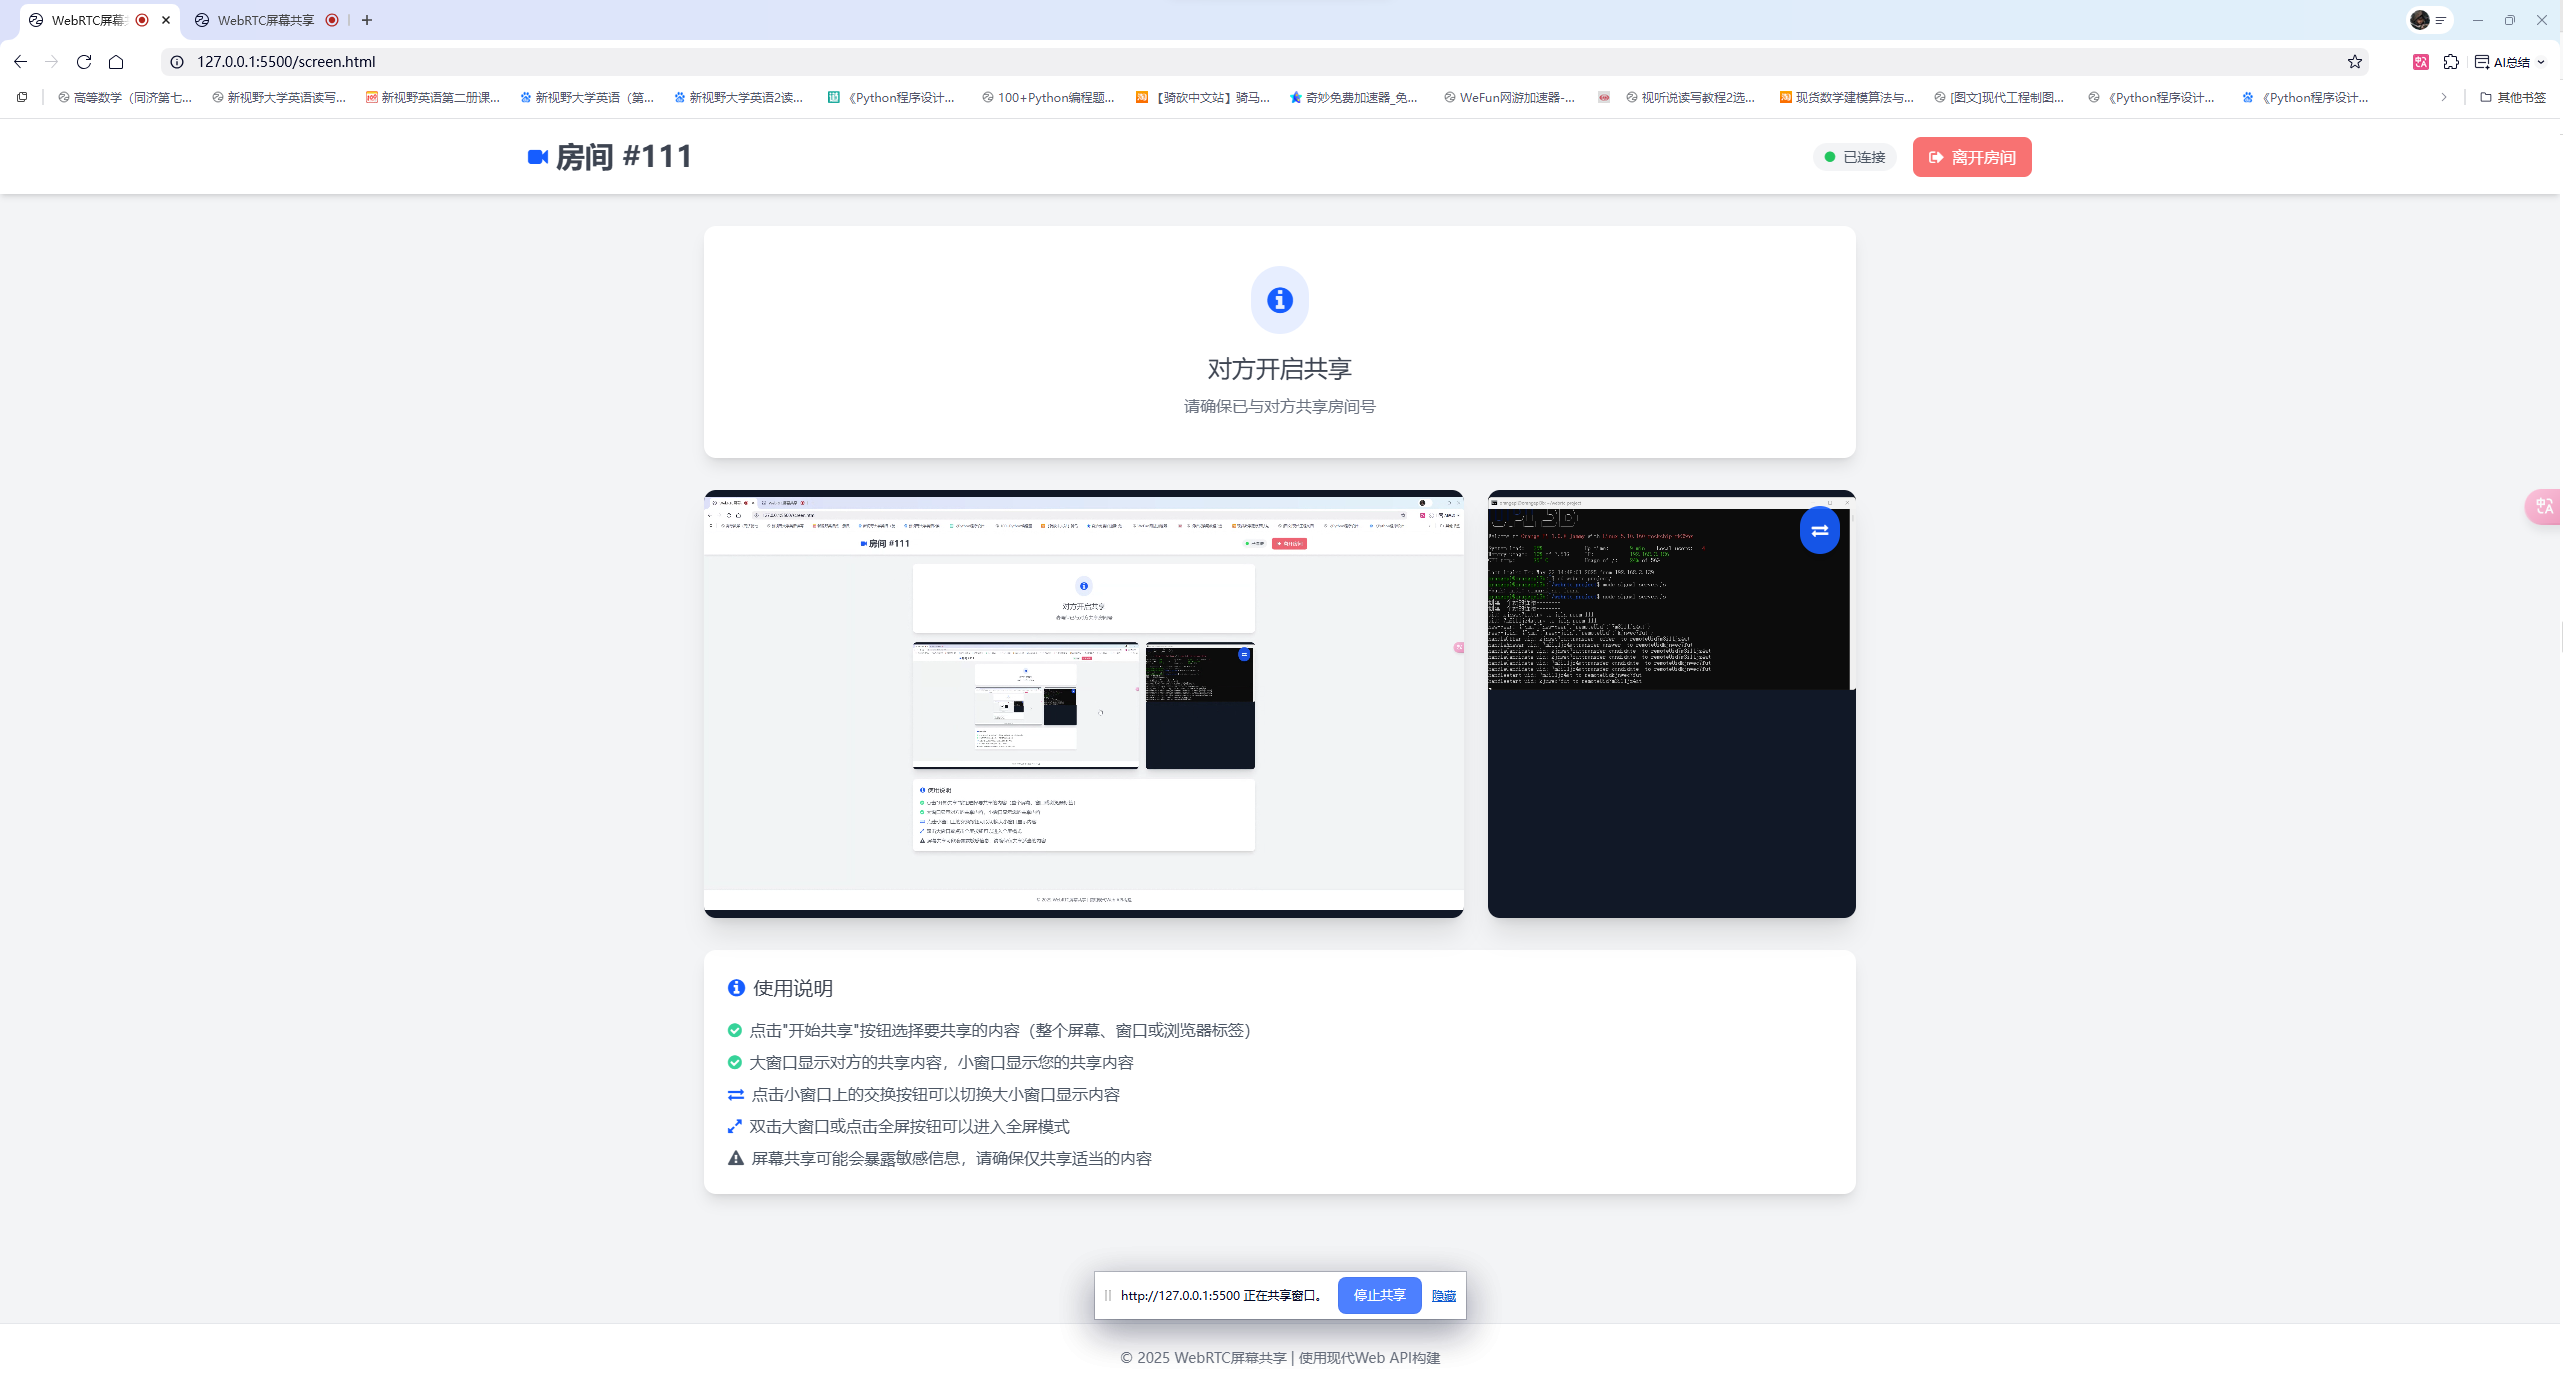Expand hidden bookmarks chevron
Screen dimensions: 2563x1392
tap(2443, 97)
